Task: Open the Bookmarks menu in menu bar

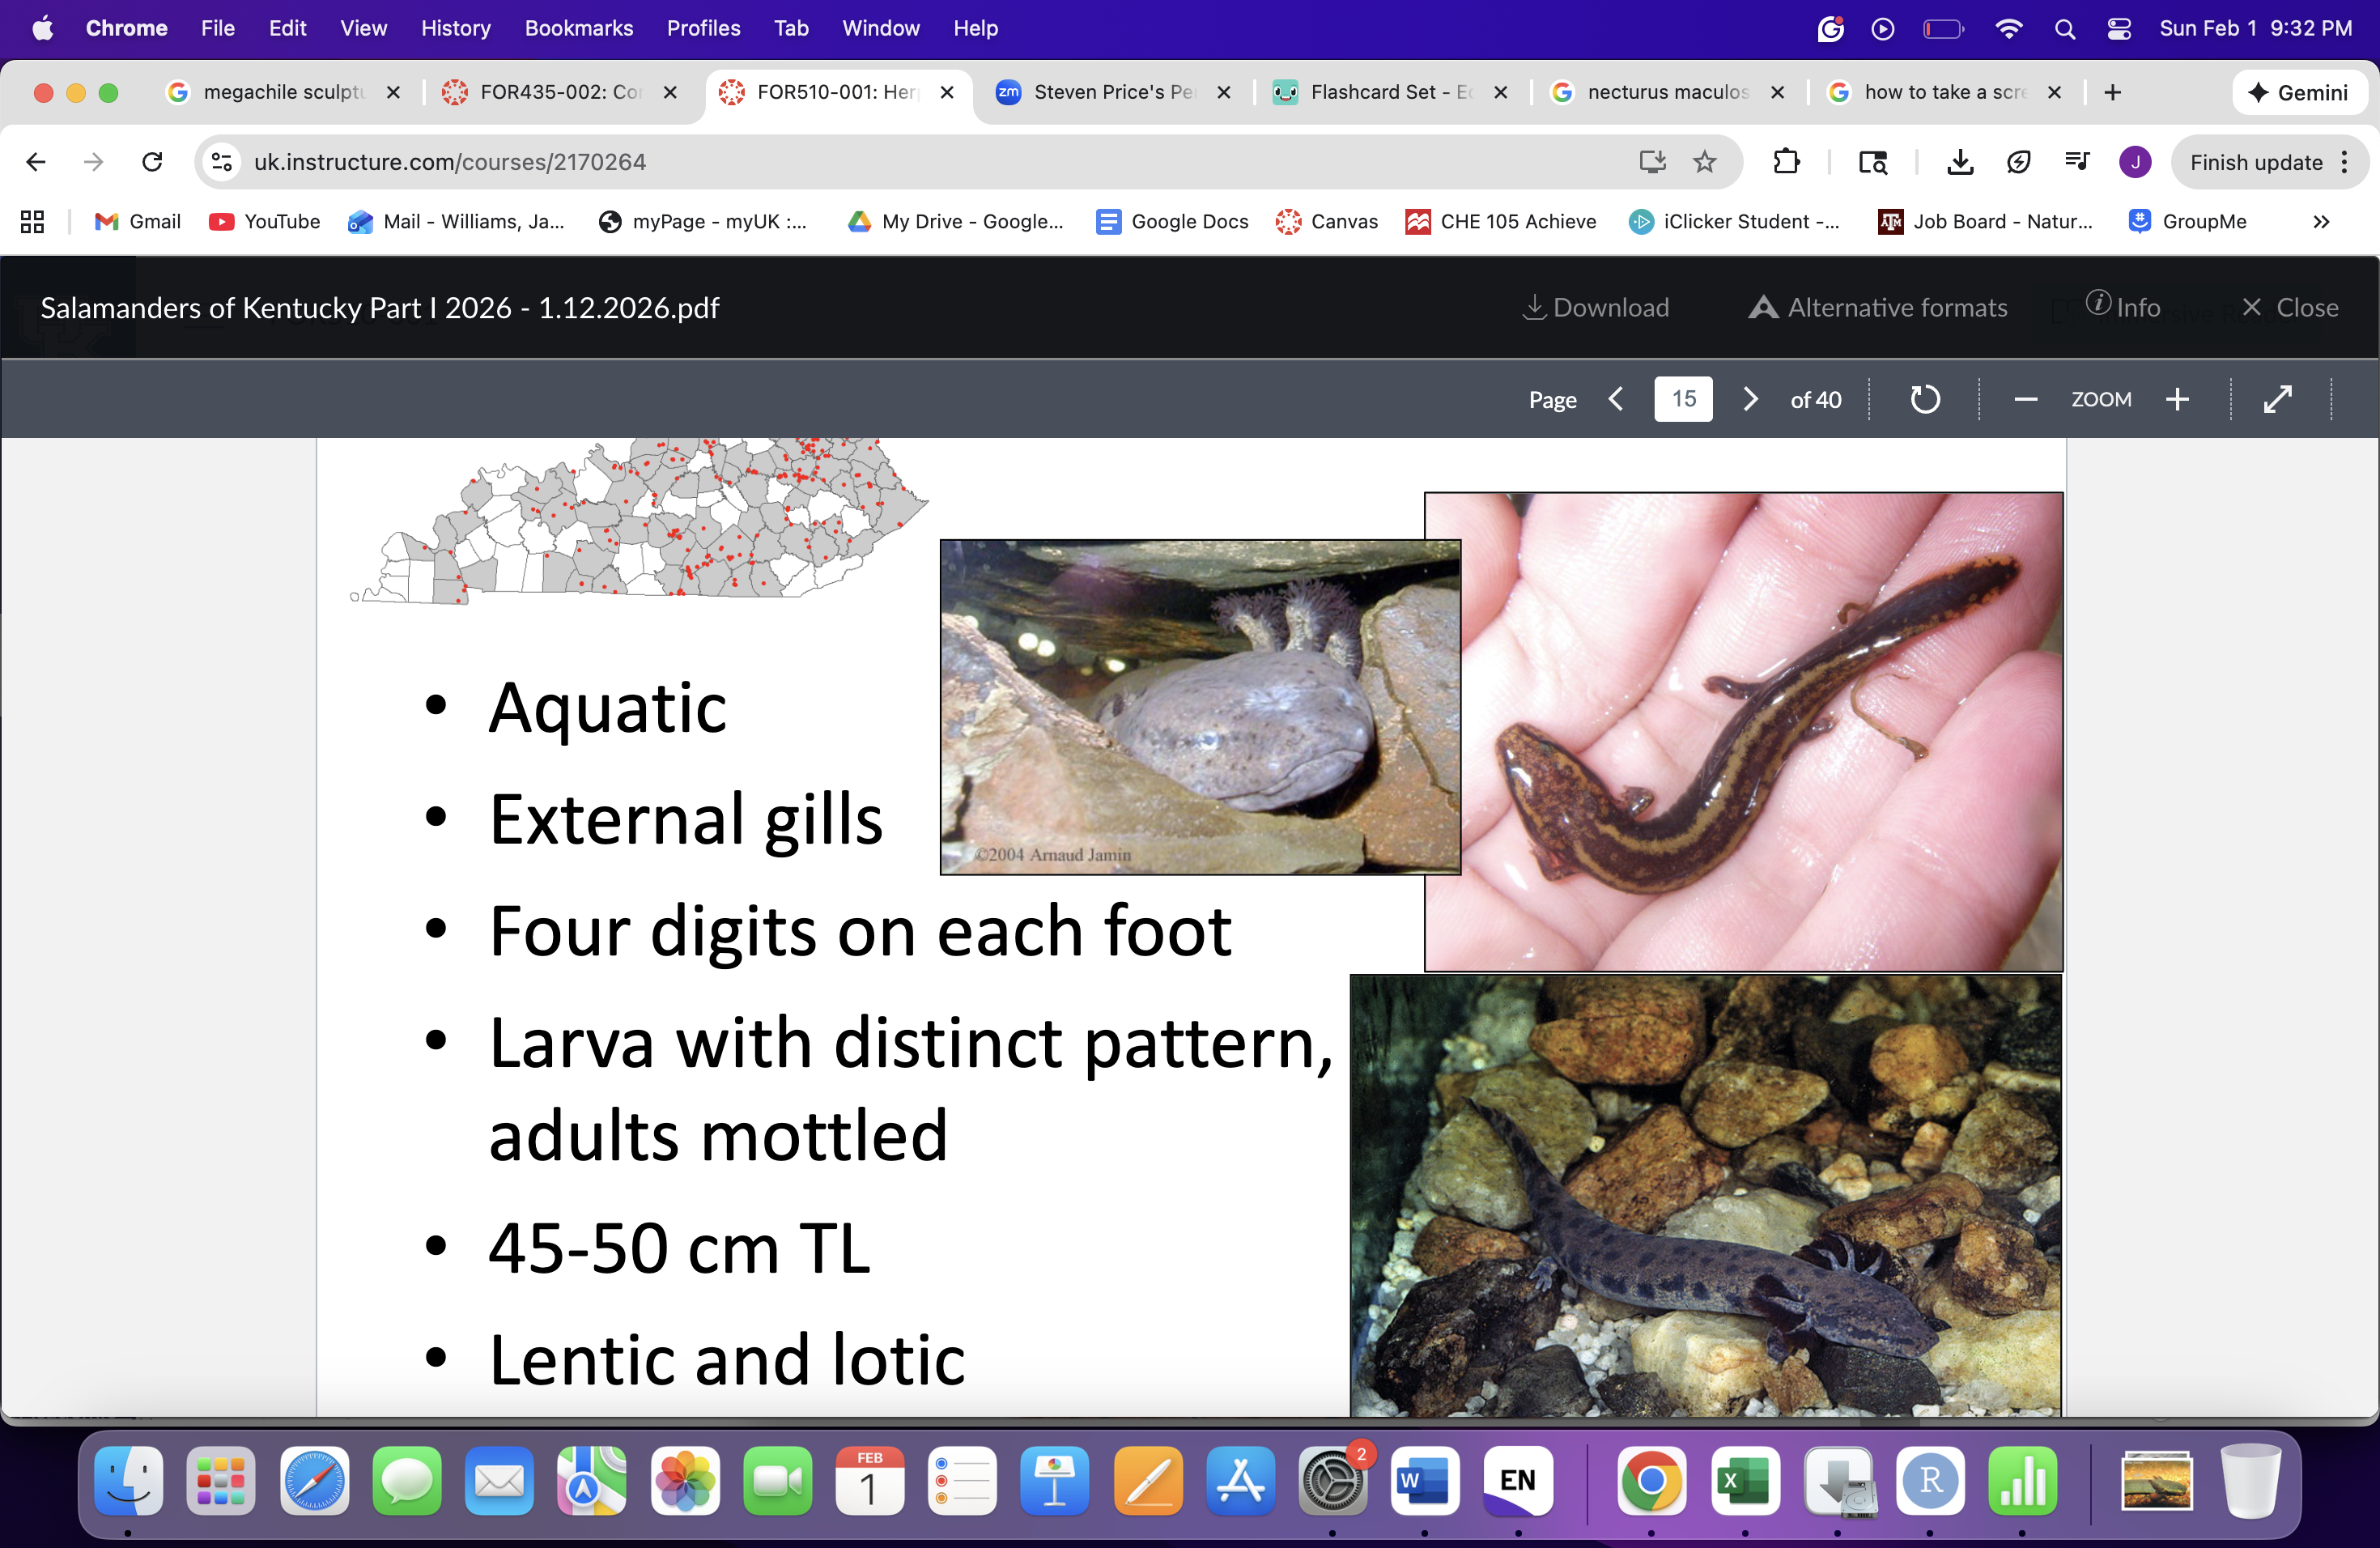Action: point(578,28)
